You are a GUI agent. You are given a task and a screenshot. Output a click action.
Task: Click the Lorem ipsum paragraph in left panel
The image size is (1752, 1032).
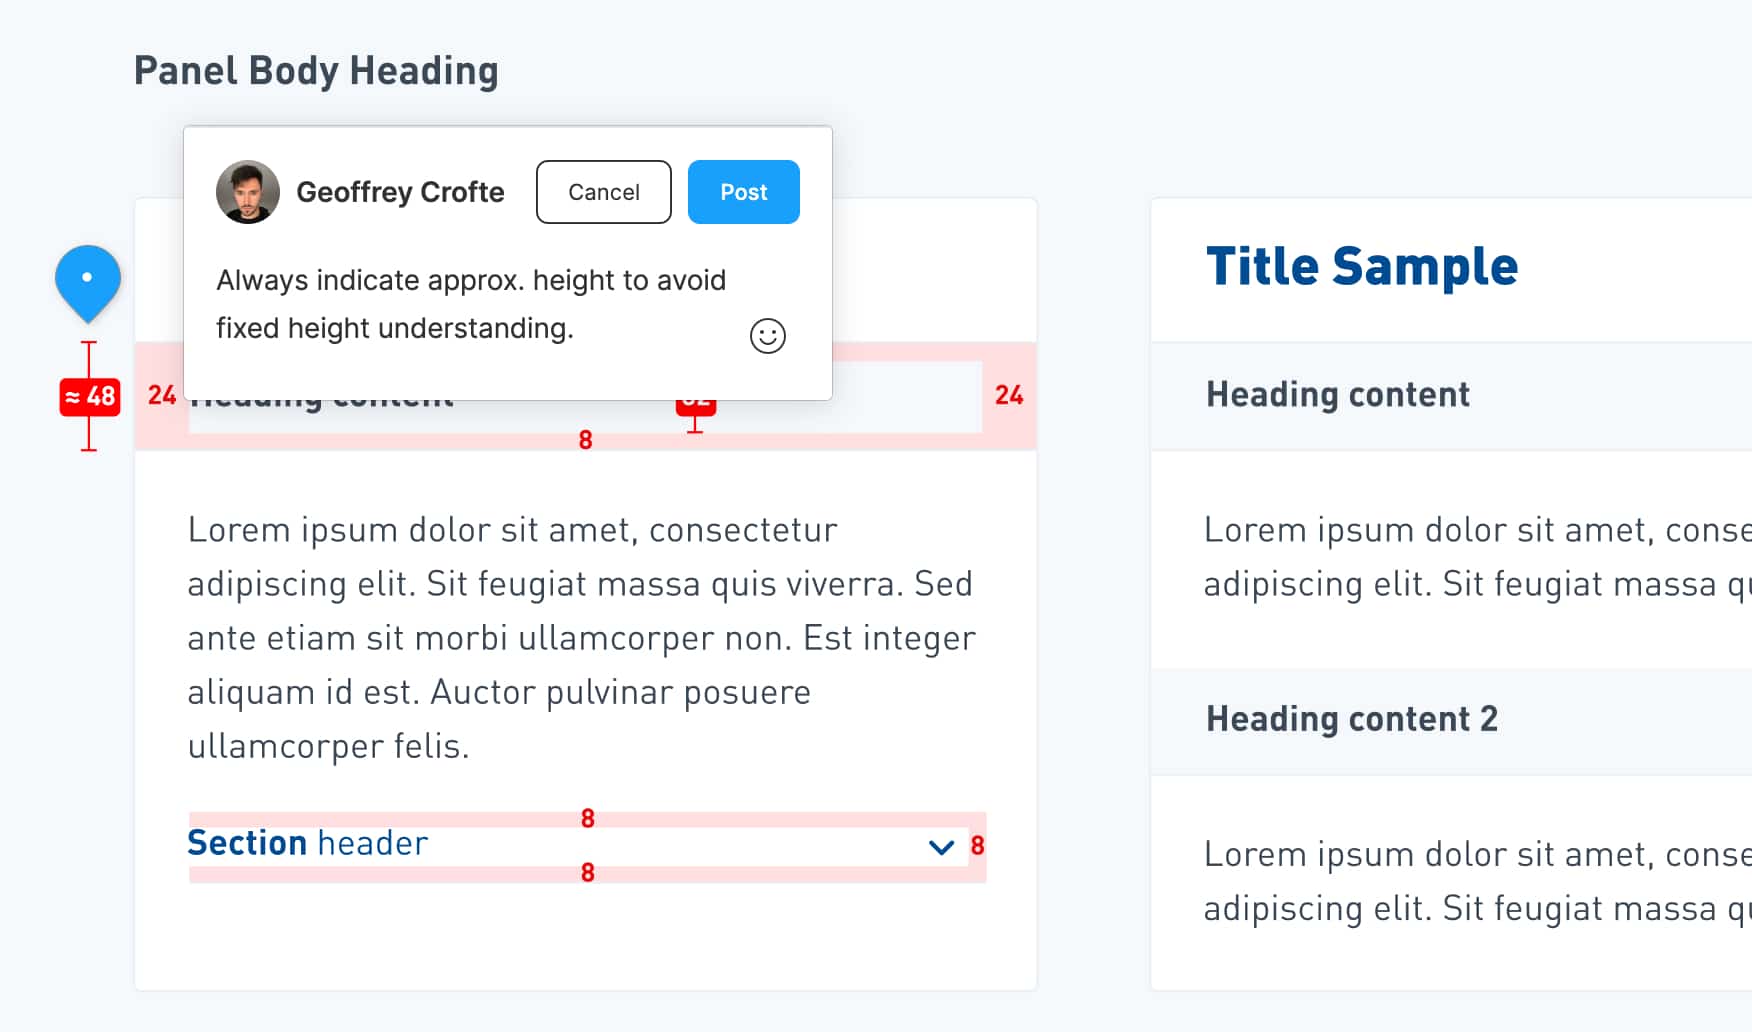click(x=582, y=638)
